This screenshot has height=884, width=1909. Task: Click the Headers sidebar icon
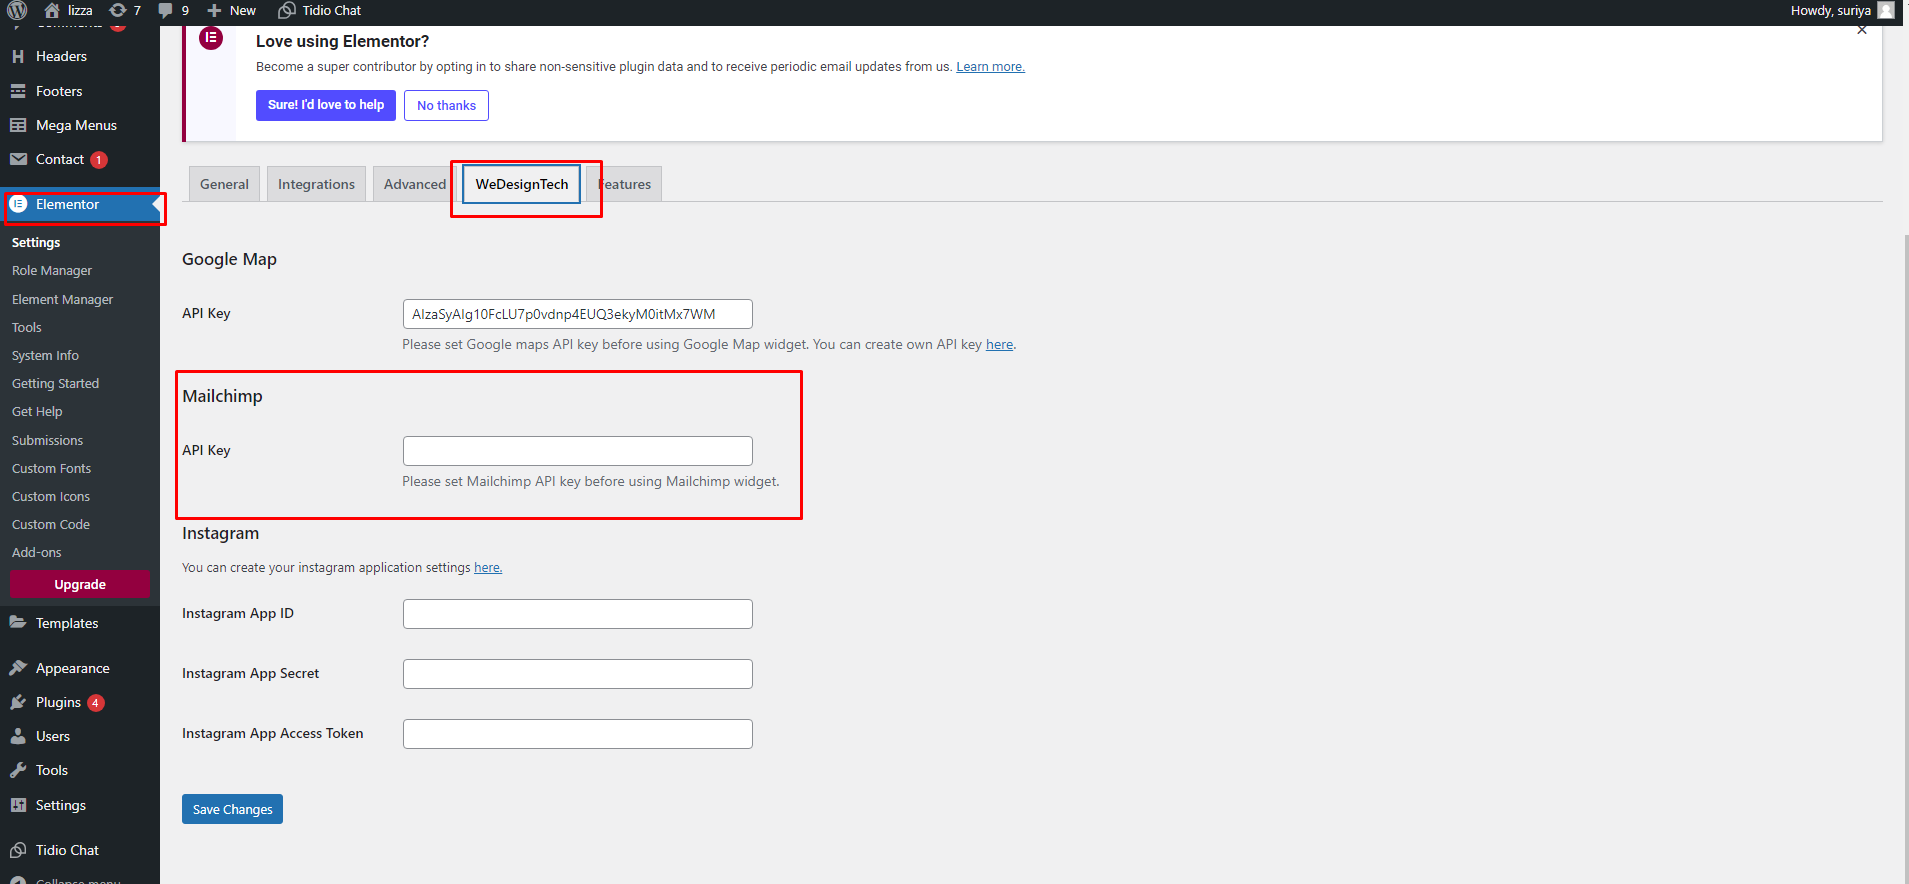[x=18, y=57]
